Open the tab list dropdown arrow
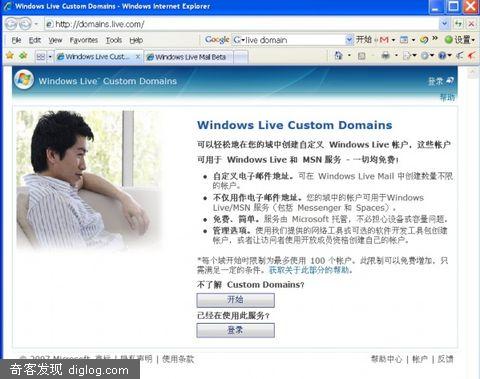 pos(50,57)
